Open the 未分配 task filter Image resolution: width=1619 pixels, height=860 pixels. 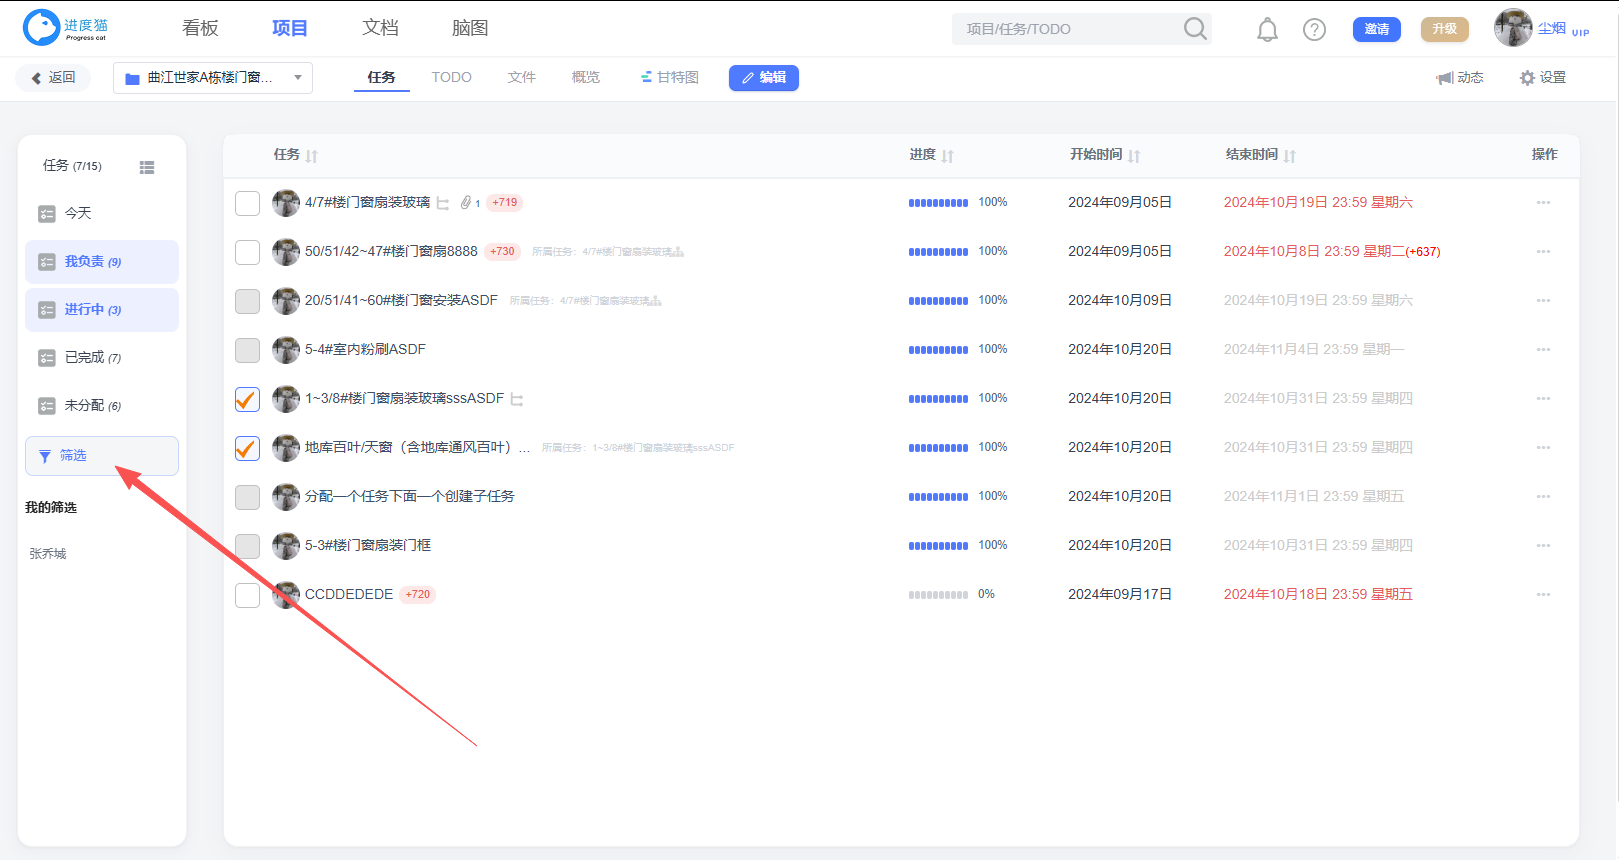(x=102, y=405)
